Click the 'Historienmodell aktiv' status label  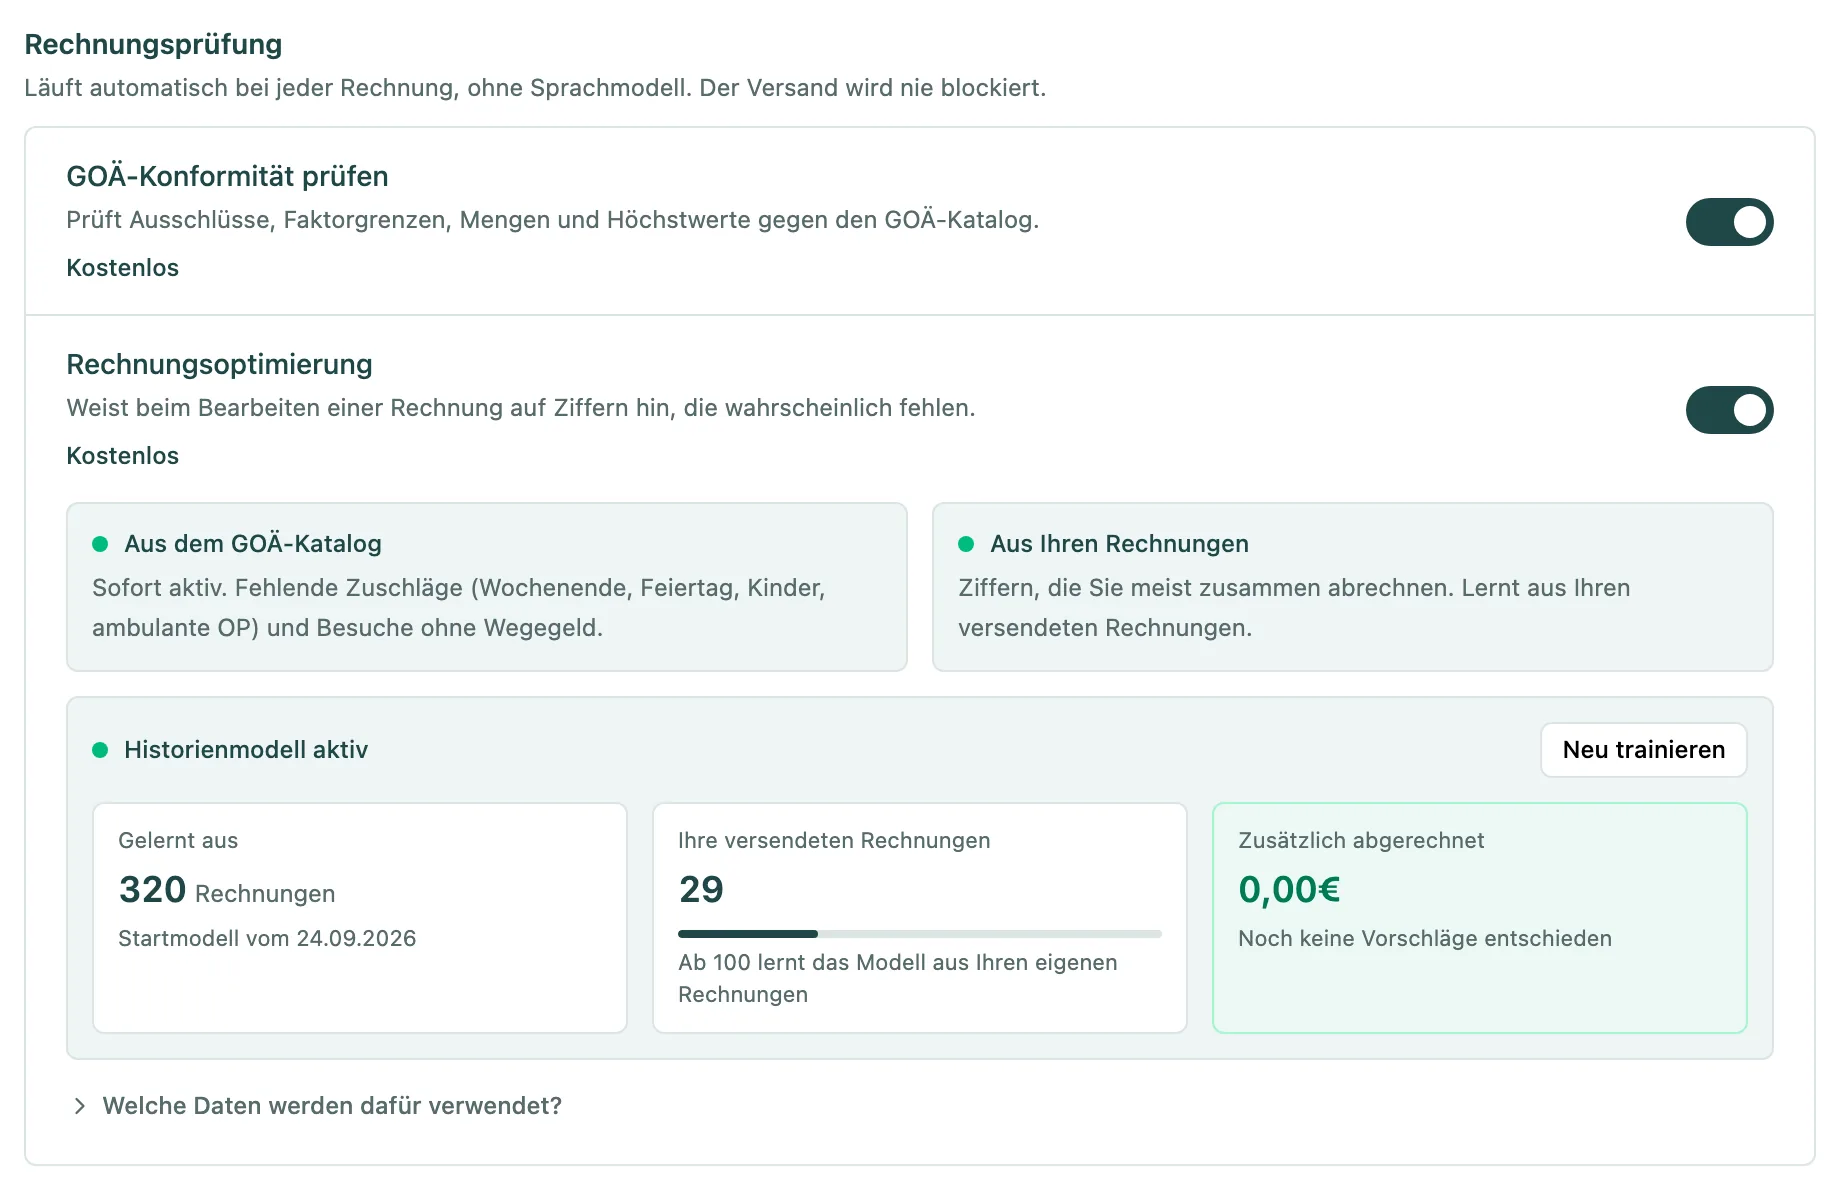coord(246,750)
